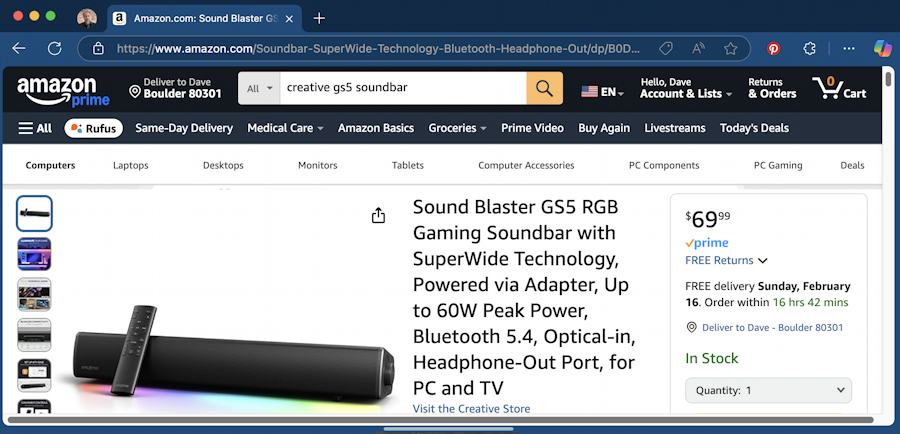
Task: Select third product thumbnail
Action: point(34,294)
